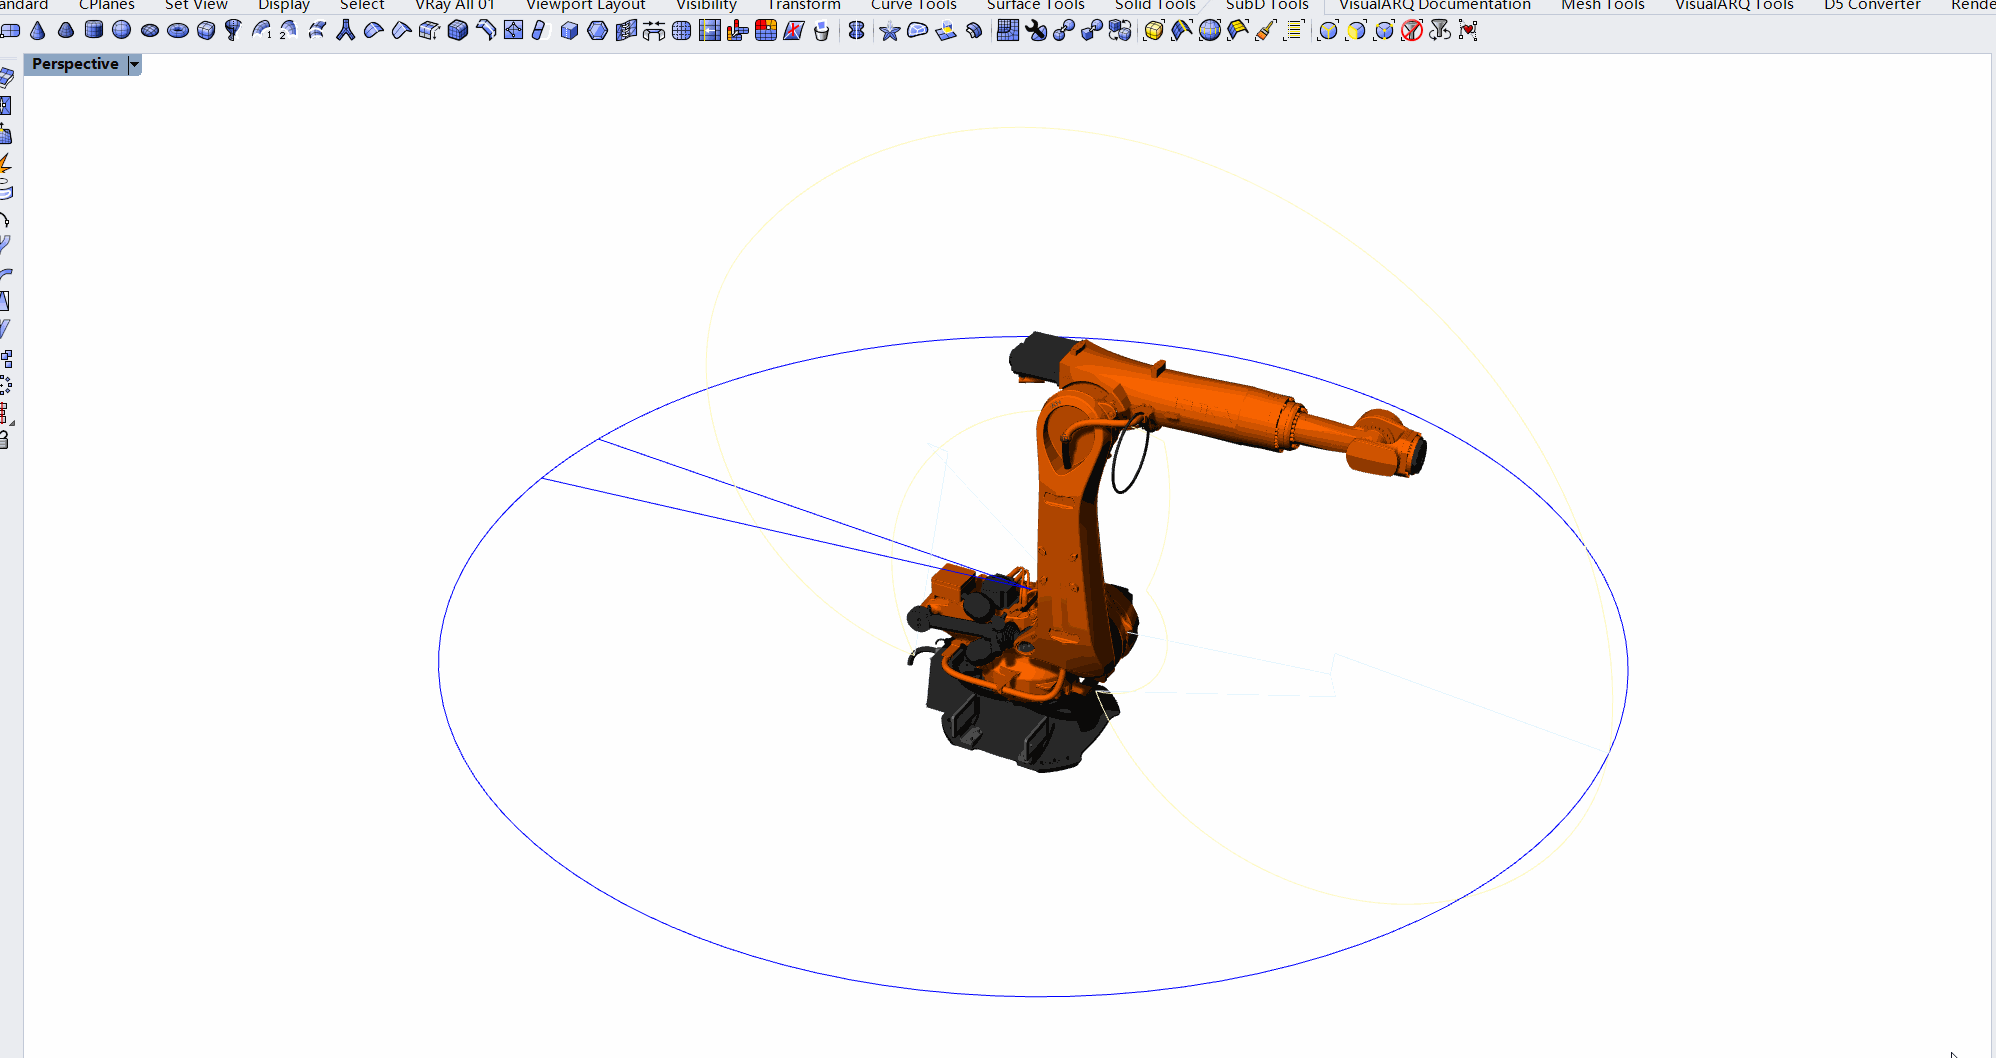Choose the SubD sphere tool
This screenshot has height=1058, width=1996.
coord(122,31)
